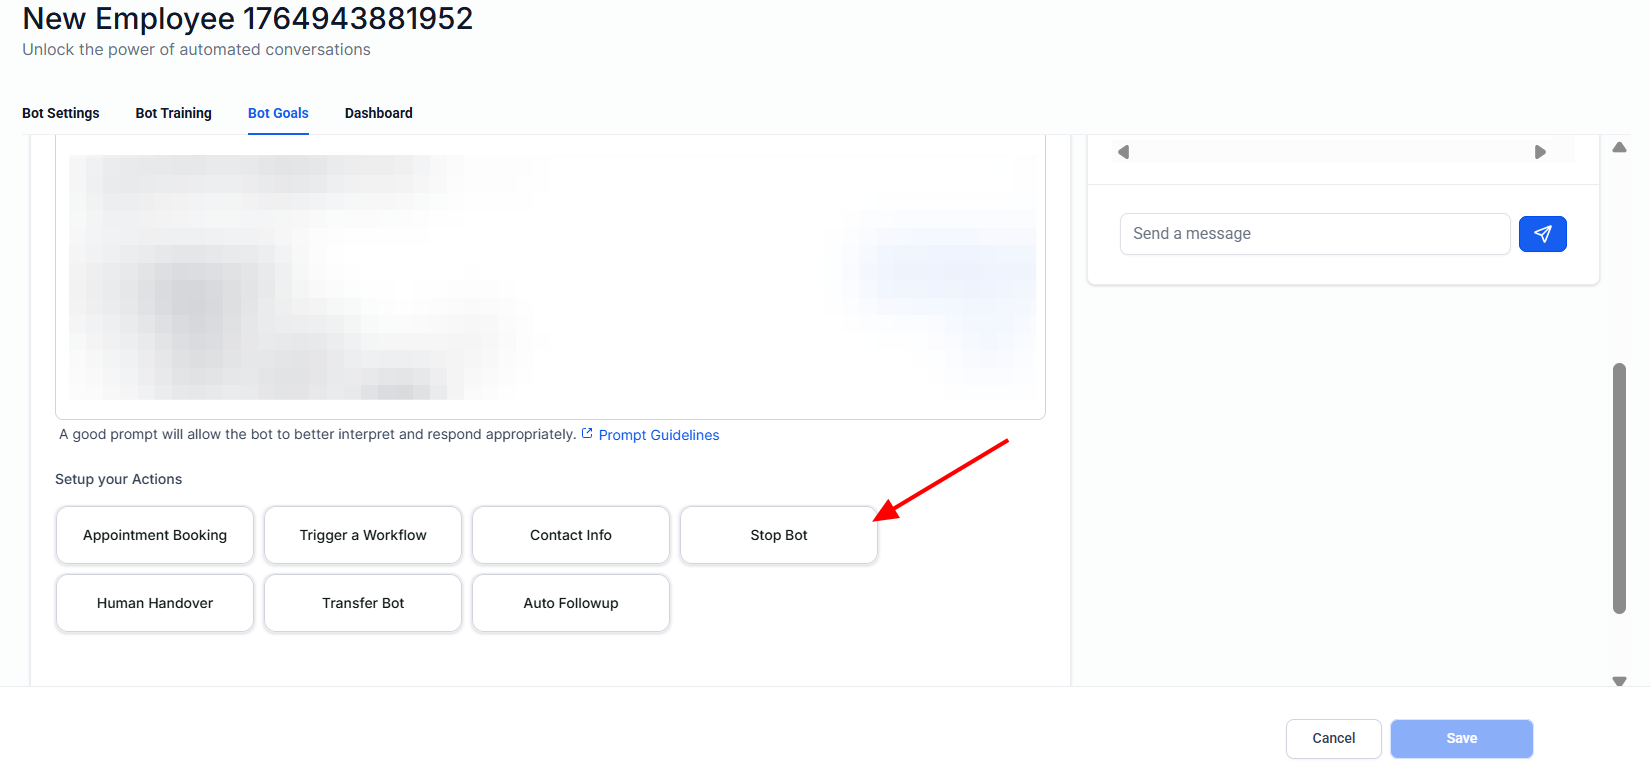Add the Appointment Booking action

coord(155,535)
